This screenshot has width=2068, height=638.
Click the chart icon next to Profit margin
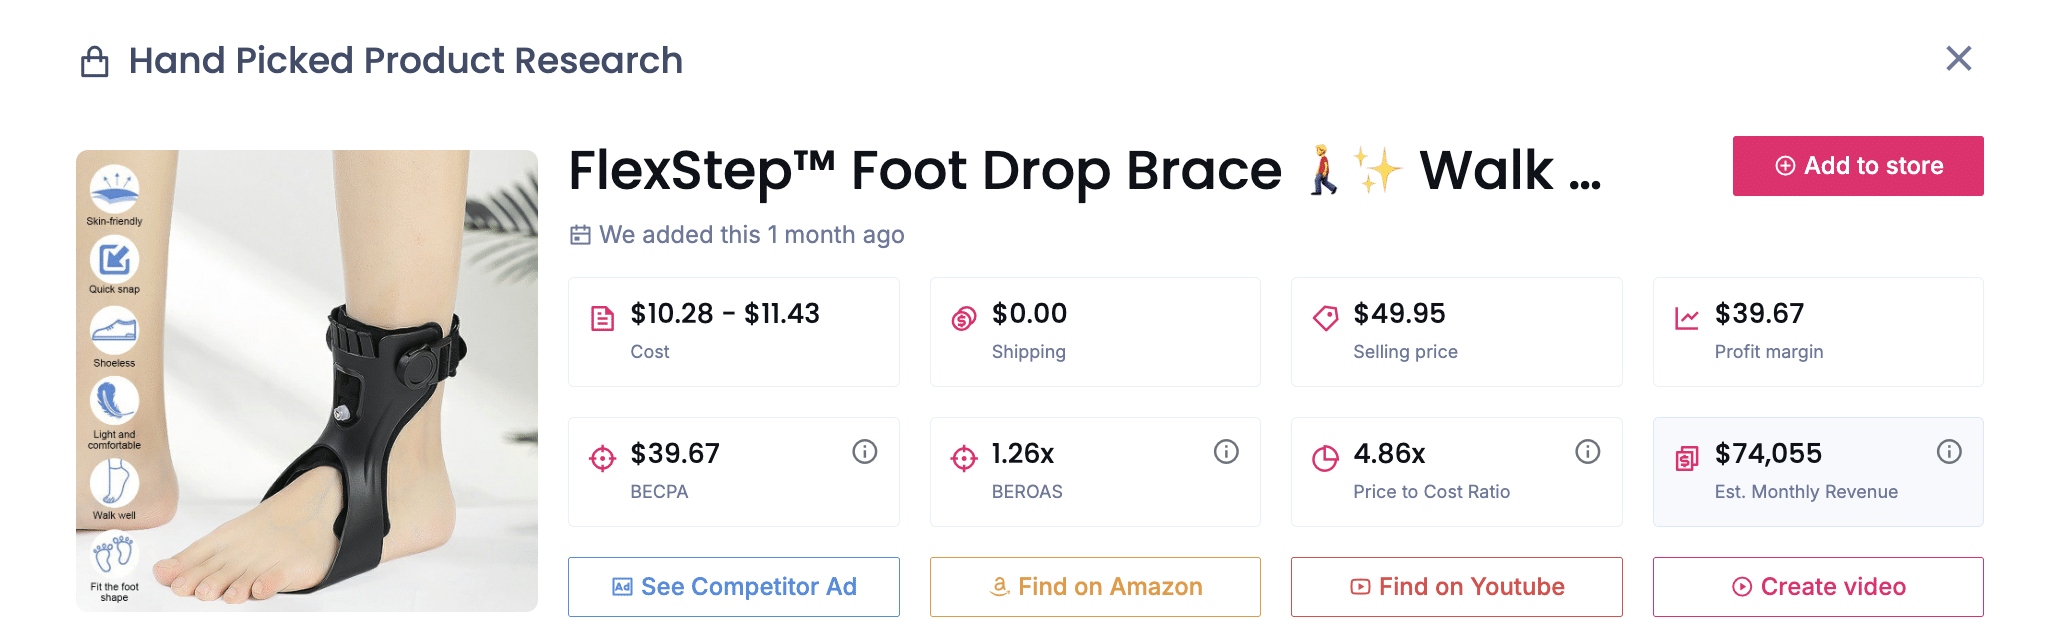(1687, 315)
